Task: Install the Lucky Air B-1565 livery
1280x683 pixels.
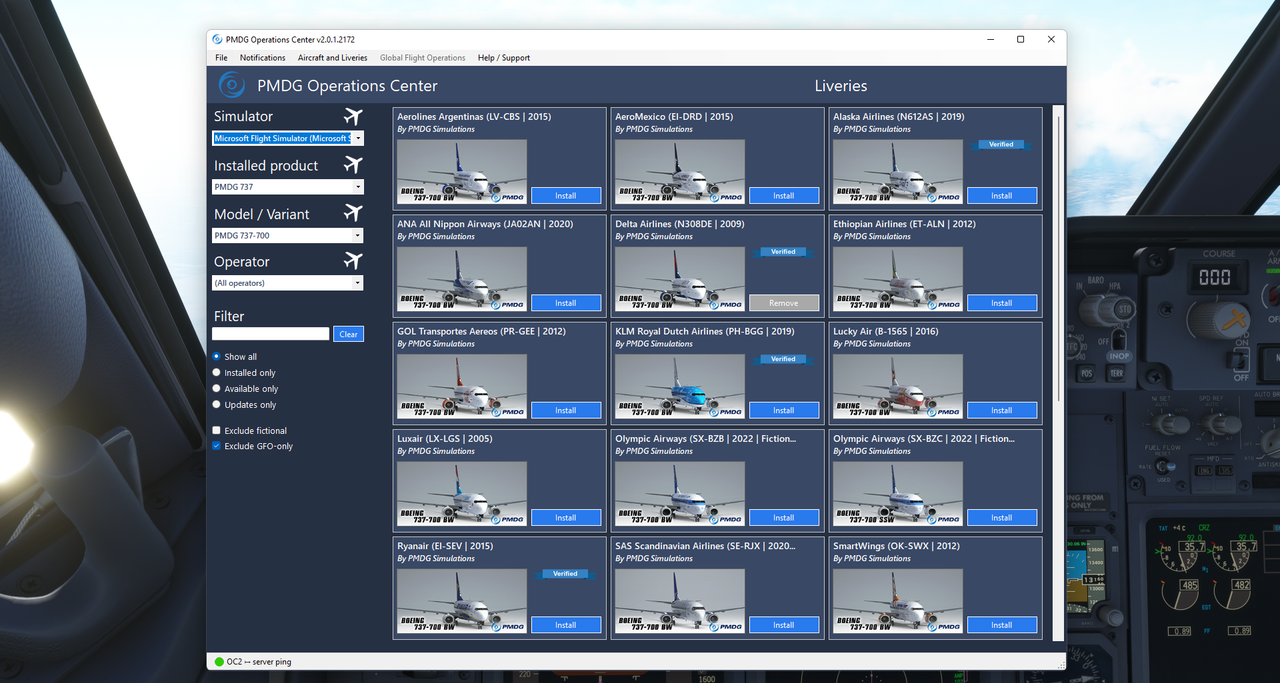Action: click(x=1002, y=410)
